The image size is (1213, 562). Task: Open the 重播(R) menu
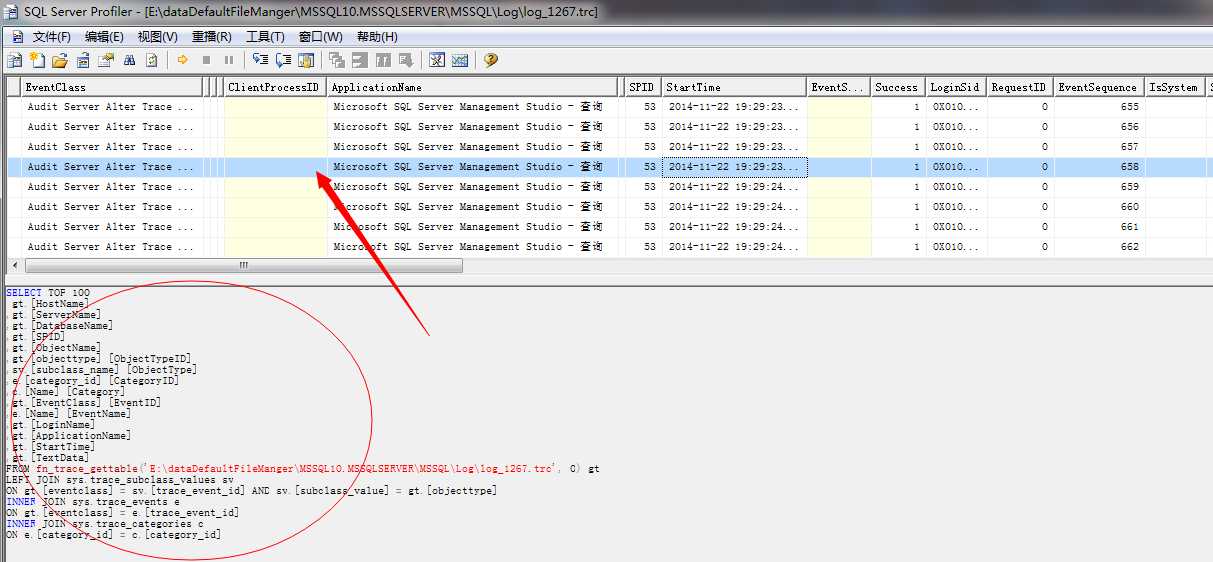(211, 37)
